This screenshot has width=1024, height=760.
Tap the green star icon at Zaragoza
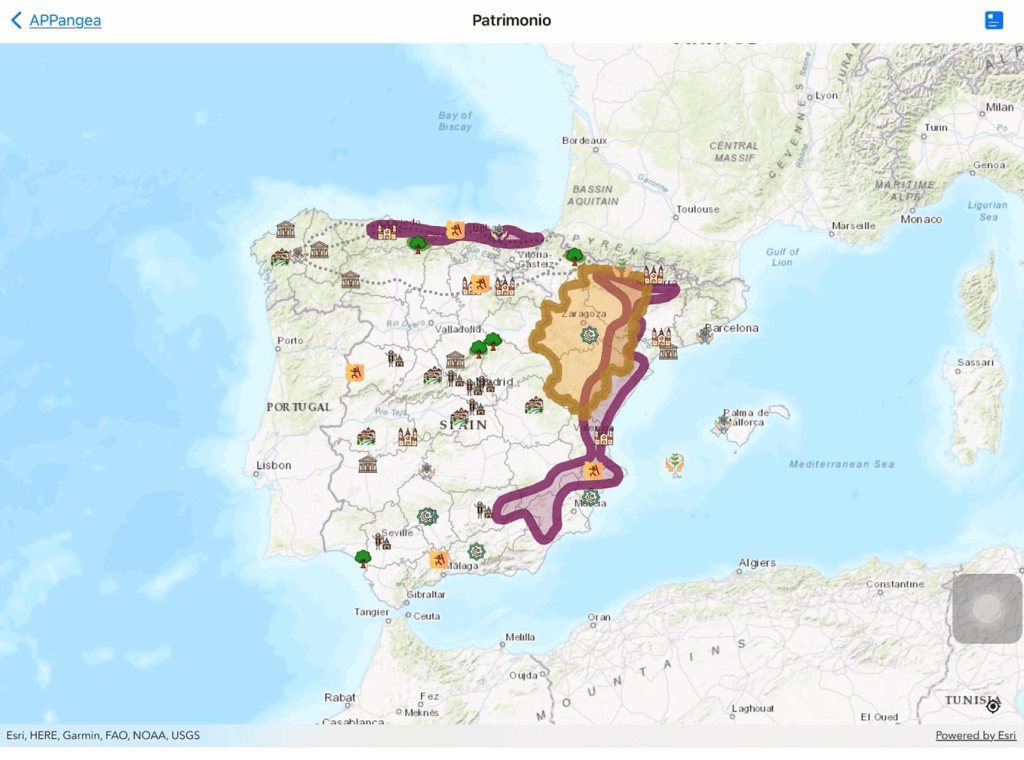[589, 335]
